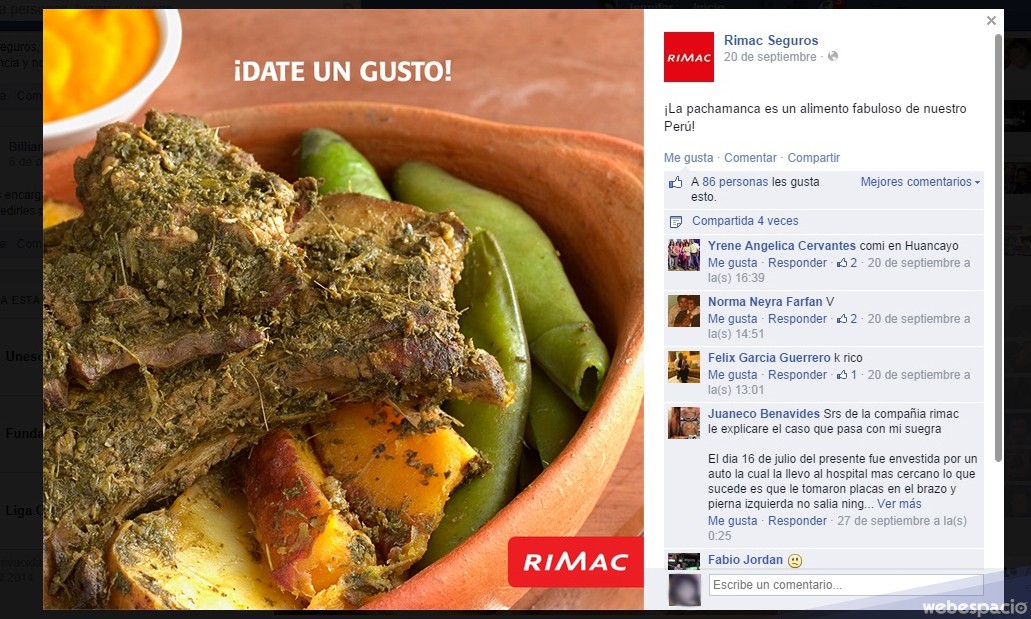Screen dimensions: 1031x619
Task: Click the globe public privacy icon
Action: point(833,57)
